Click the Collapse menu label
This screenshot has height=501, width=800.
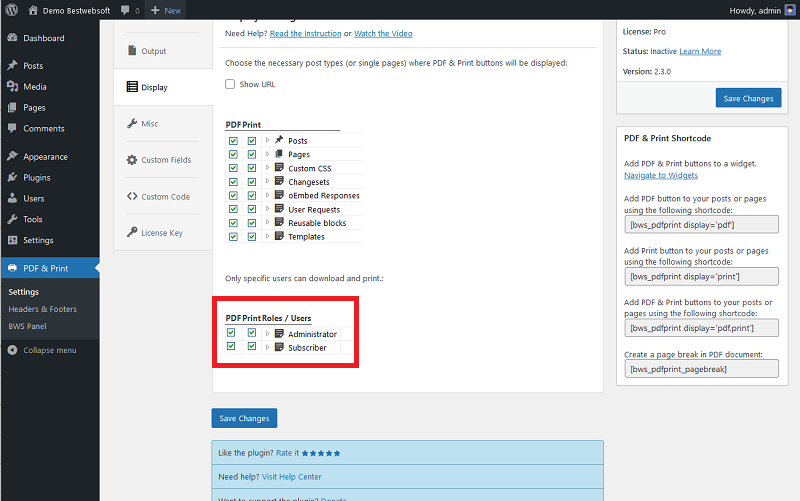(x=50, y=350)
